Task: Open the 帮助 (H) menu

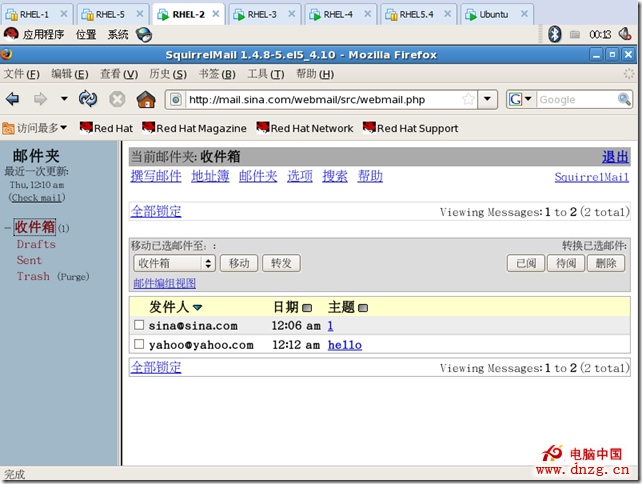Action: (315, 74)
